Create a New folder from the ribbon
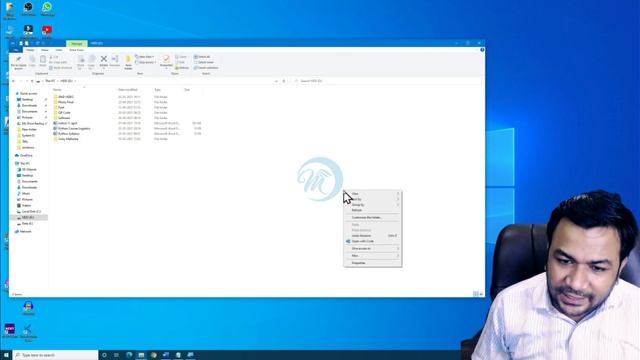 point(128,62)
